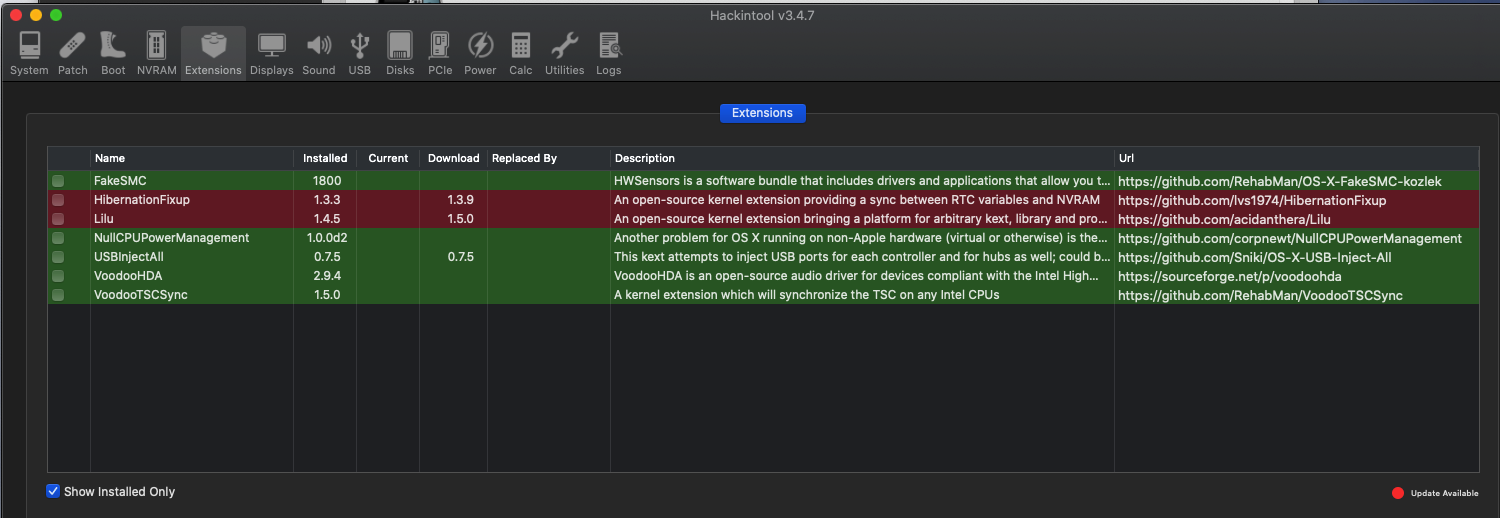This screenshot has height=518, width=1500.
Task: Open the PCIe section
Action: pyautogui.click(x=440, y=53)
